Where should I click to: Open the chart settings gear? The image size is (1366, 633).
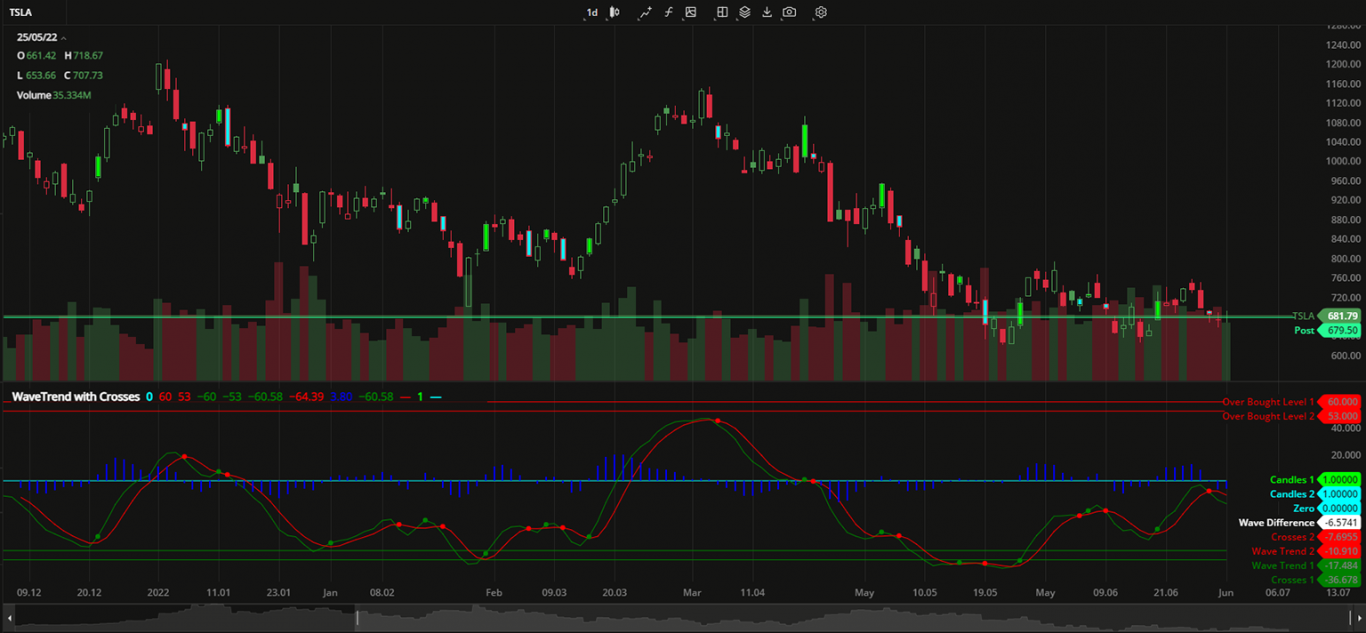coord(820,12)
